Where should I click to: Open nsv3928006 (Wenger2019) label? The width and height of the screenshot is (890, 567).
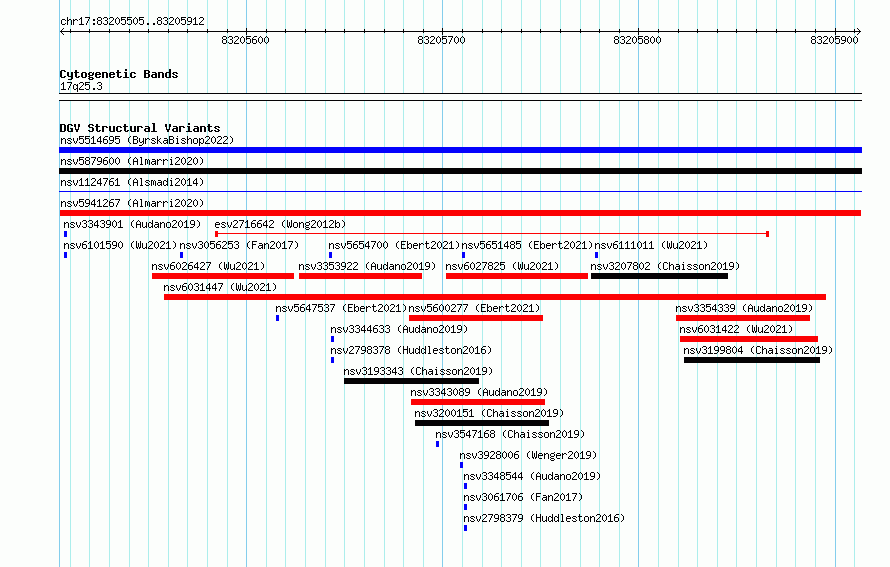point(528,455)
